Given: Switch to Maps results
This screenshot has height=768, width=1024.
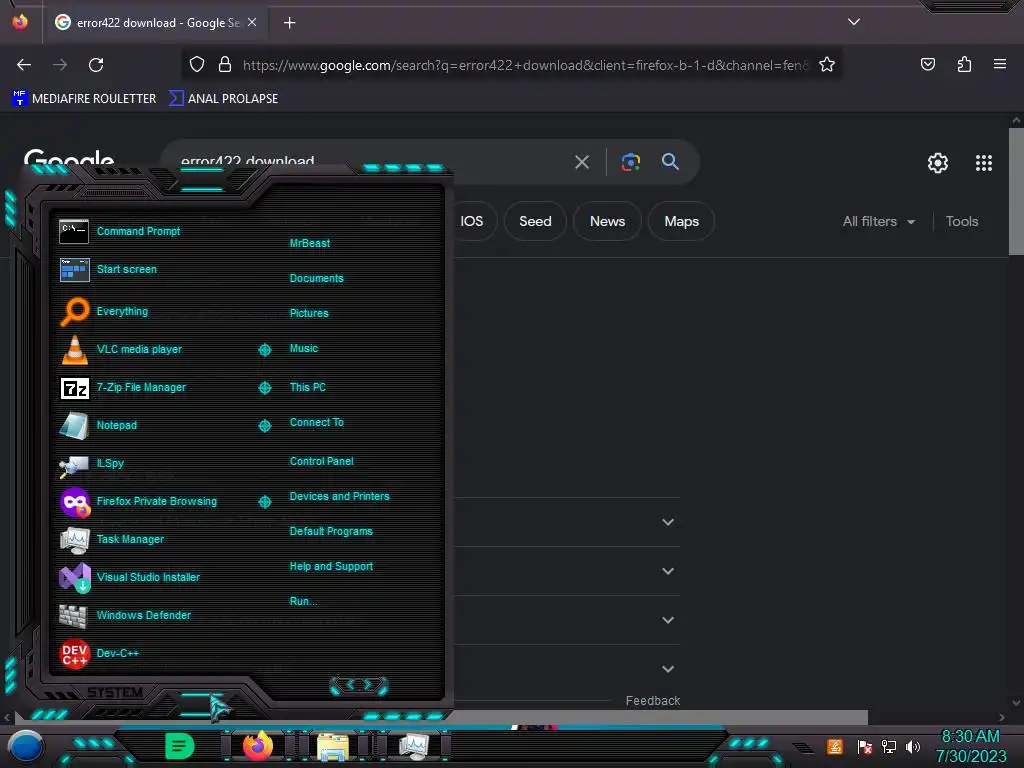Looking at the screenshot, I should [681, 221].
